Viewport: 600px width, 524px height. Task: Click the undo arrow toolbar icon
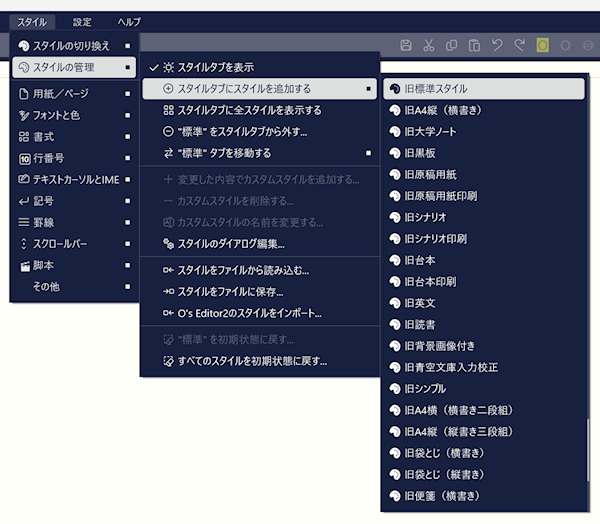pyautogui.click(x=497, y=45)
